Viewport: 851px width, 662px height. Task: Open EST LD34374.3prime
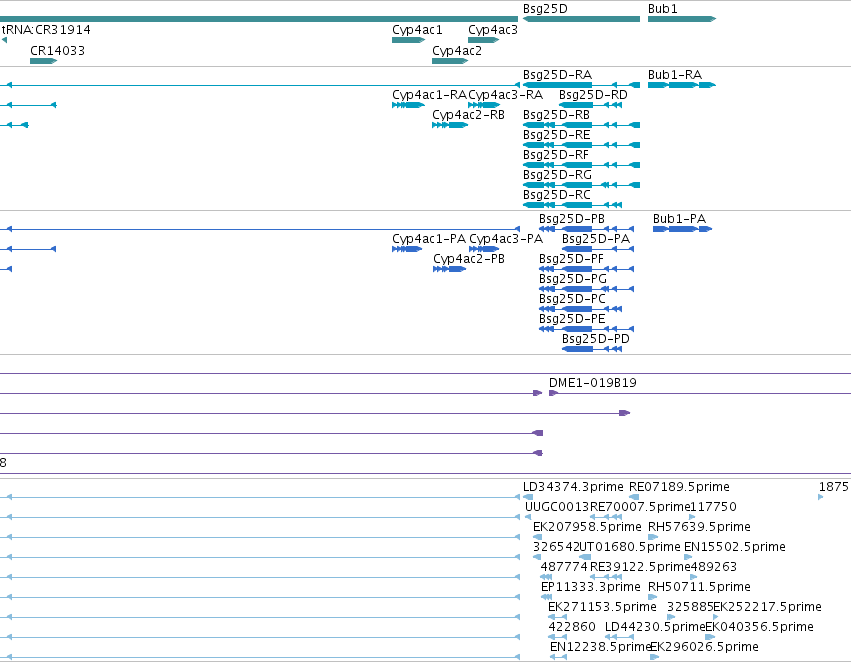tap(528, 497)
